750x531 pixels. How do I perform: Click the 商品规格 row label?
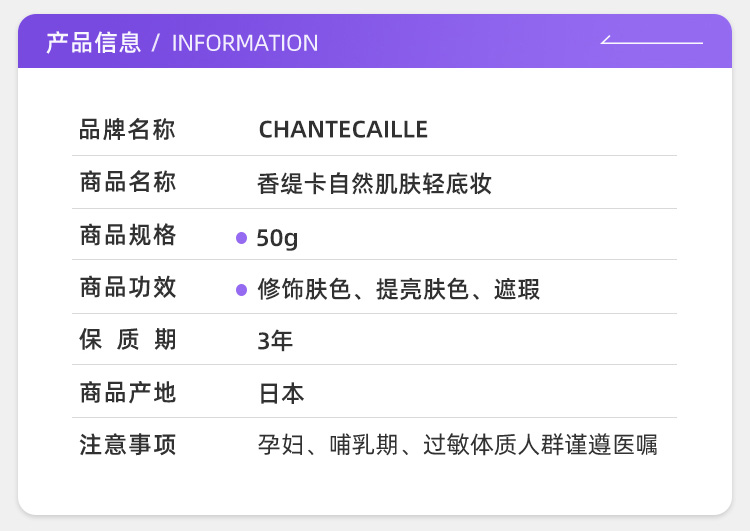coord(128,236)
